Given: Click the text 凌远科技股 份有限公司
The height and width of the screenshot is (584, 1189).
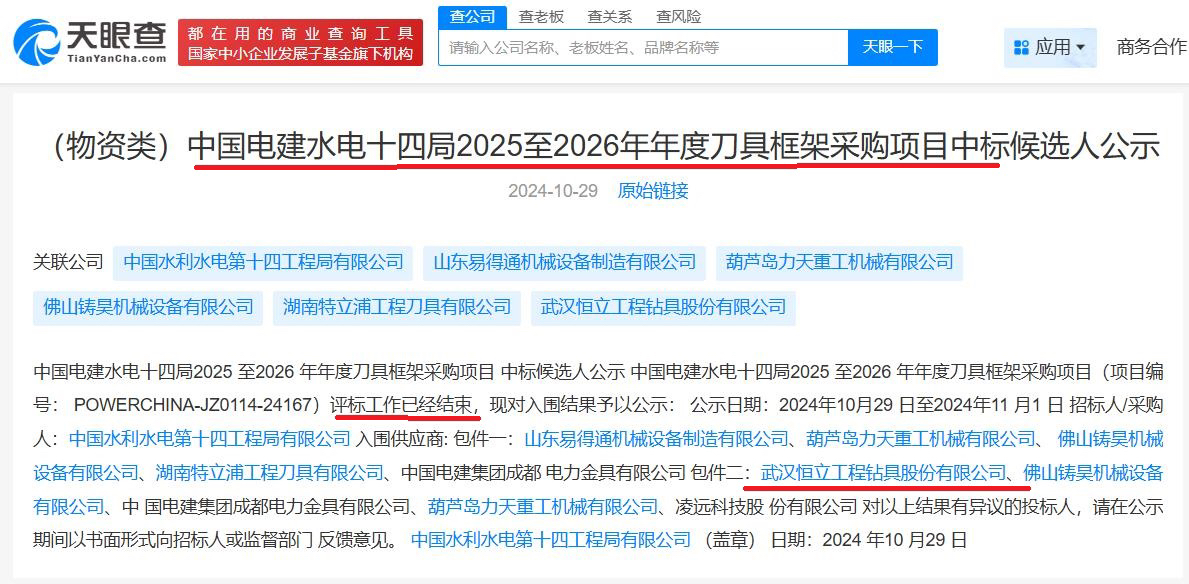Looking at the screenshot, I should [x=767, y=506].
